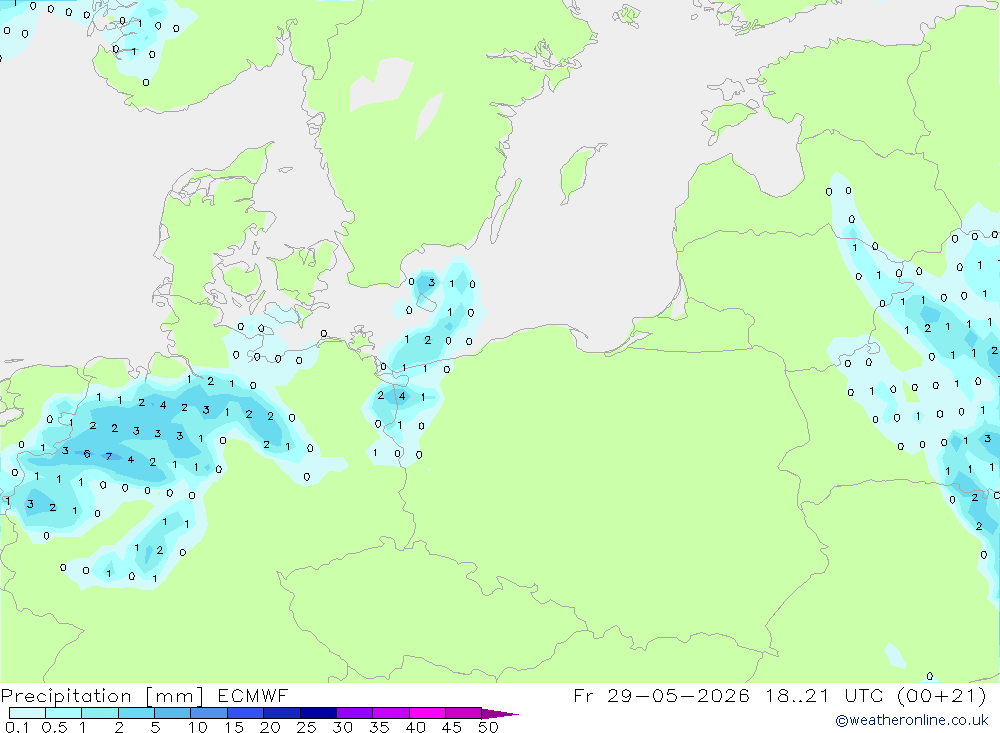Click the '18..21 UTC' time range

[824, 696]
